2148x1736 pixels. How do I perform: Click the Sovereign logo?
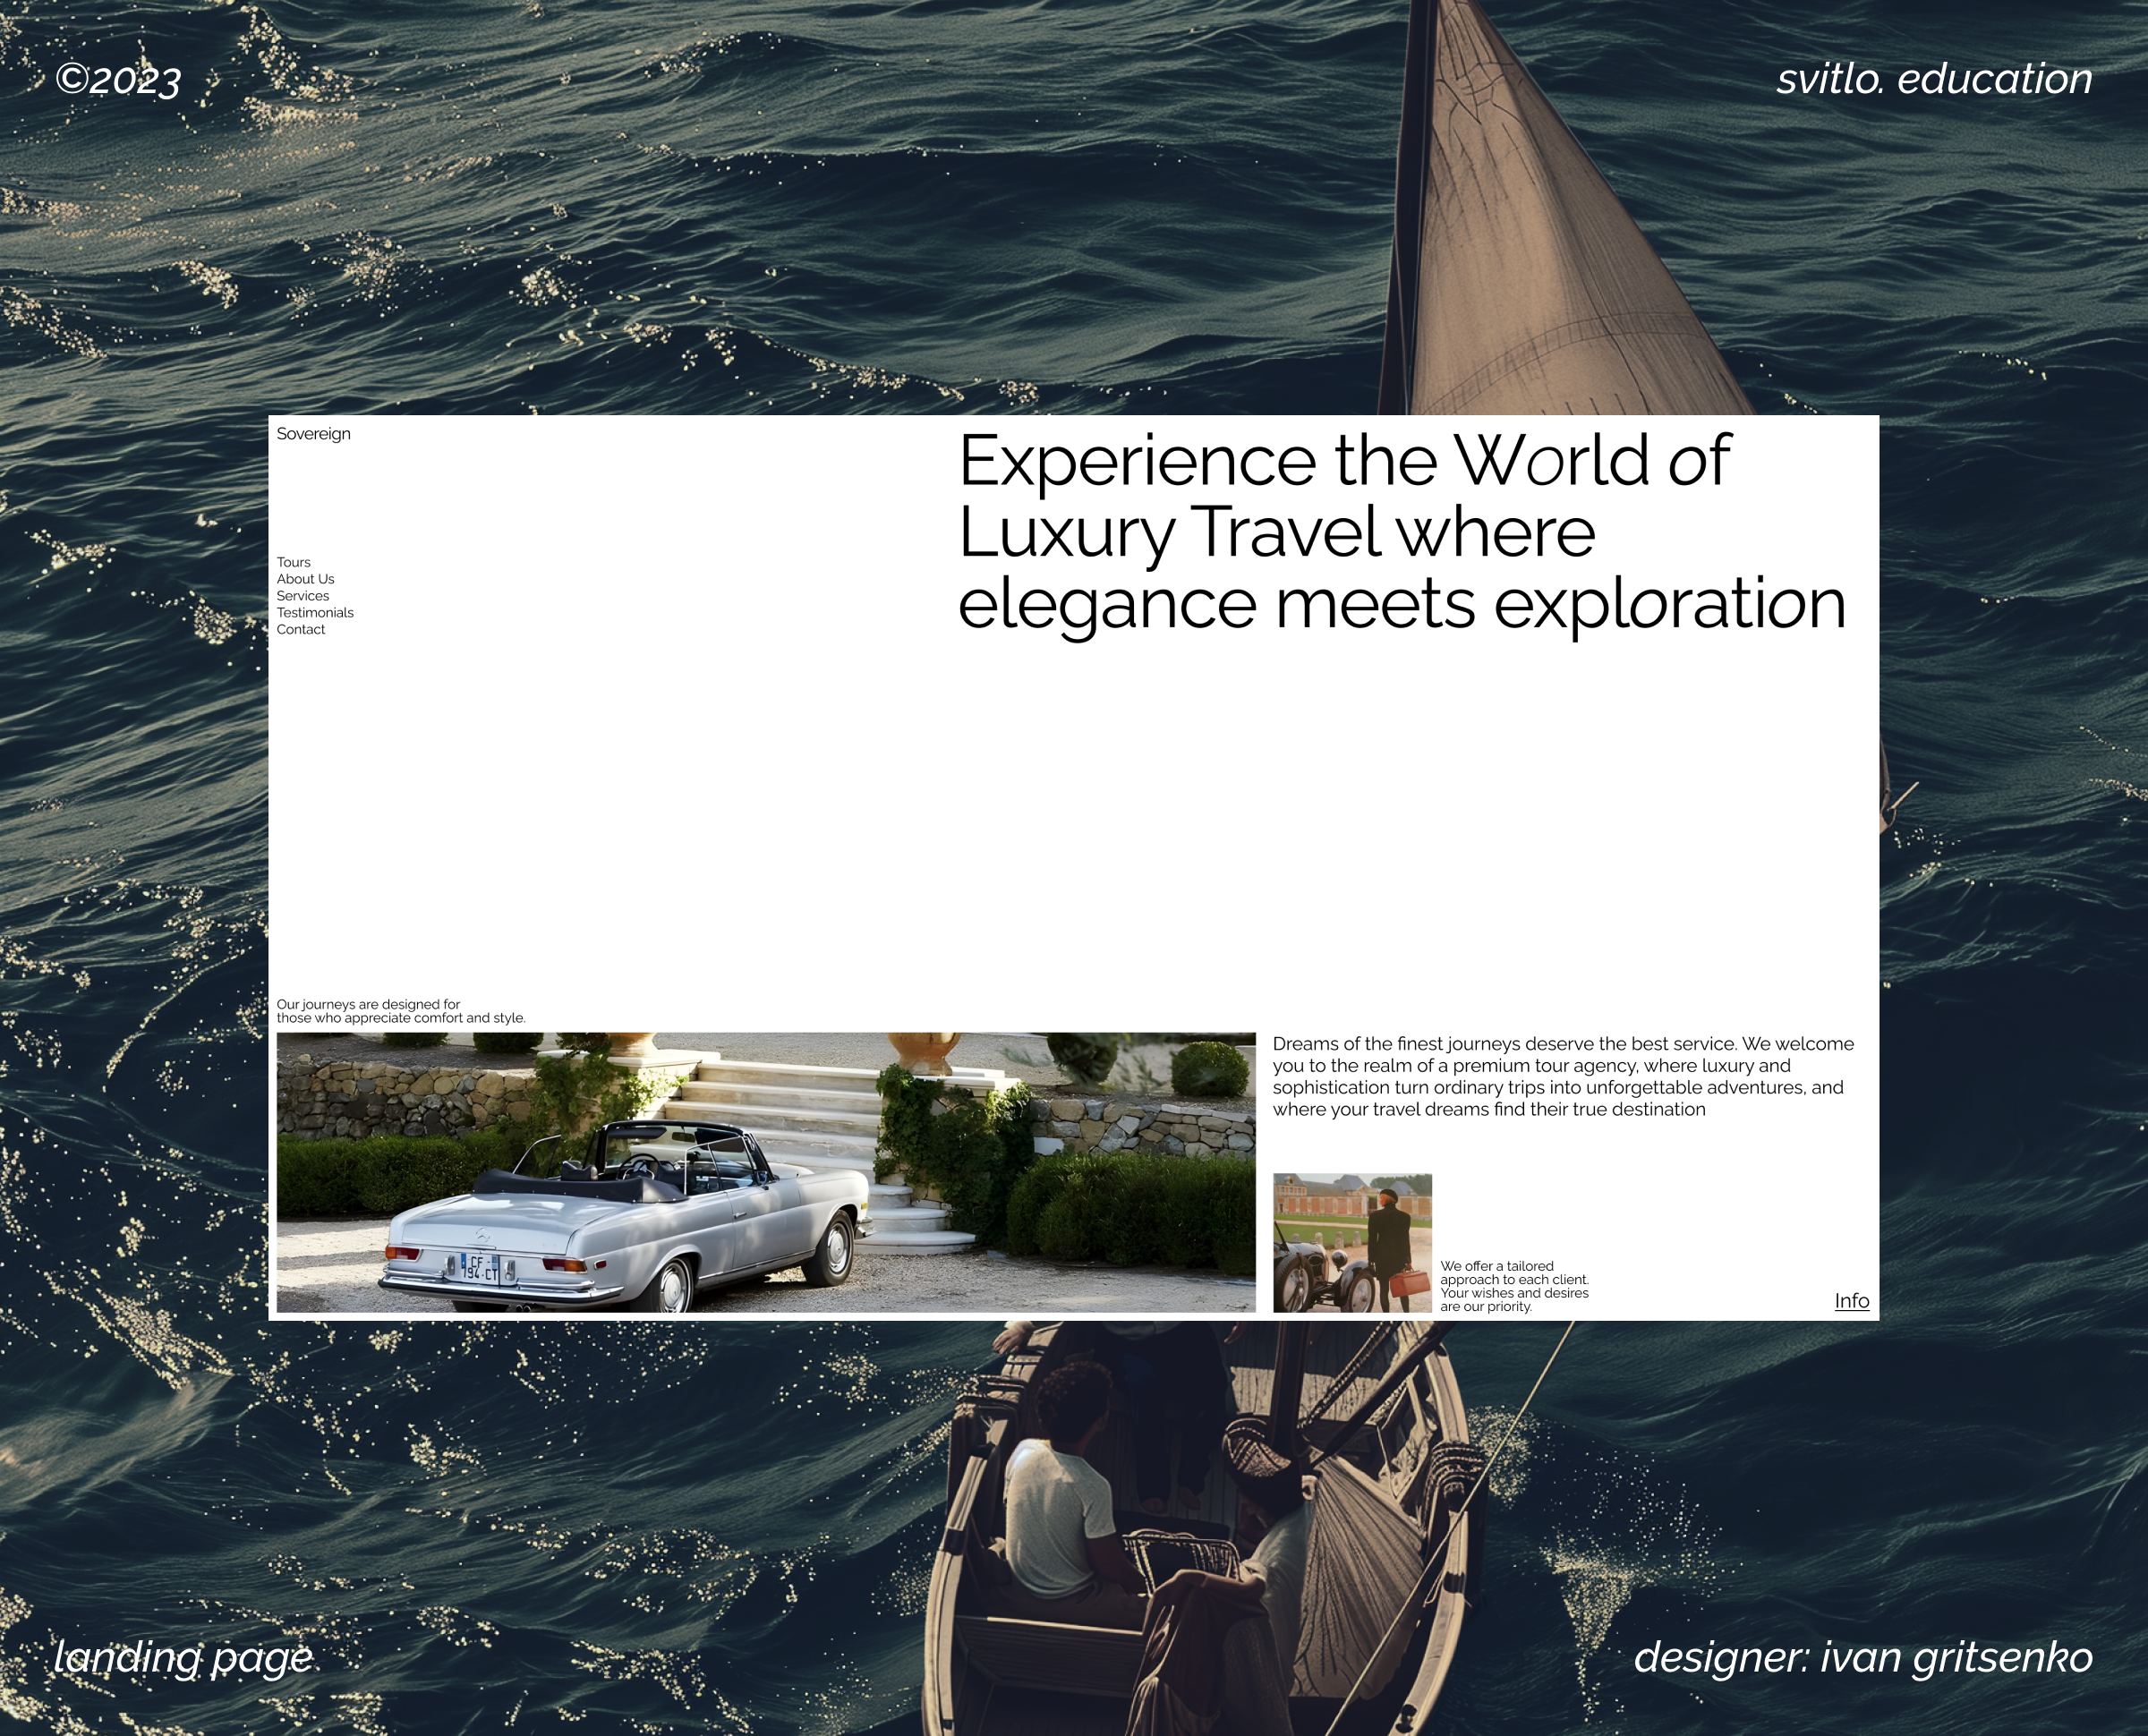(x=314, y=434)
